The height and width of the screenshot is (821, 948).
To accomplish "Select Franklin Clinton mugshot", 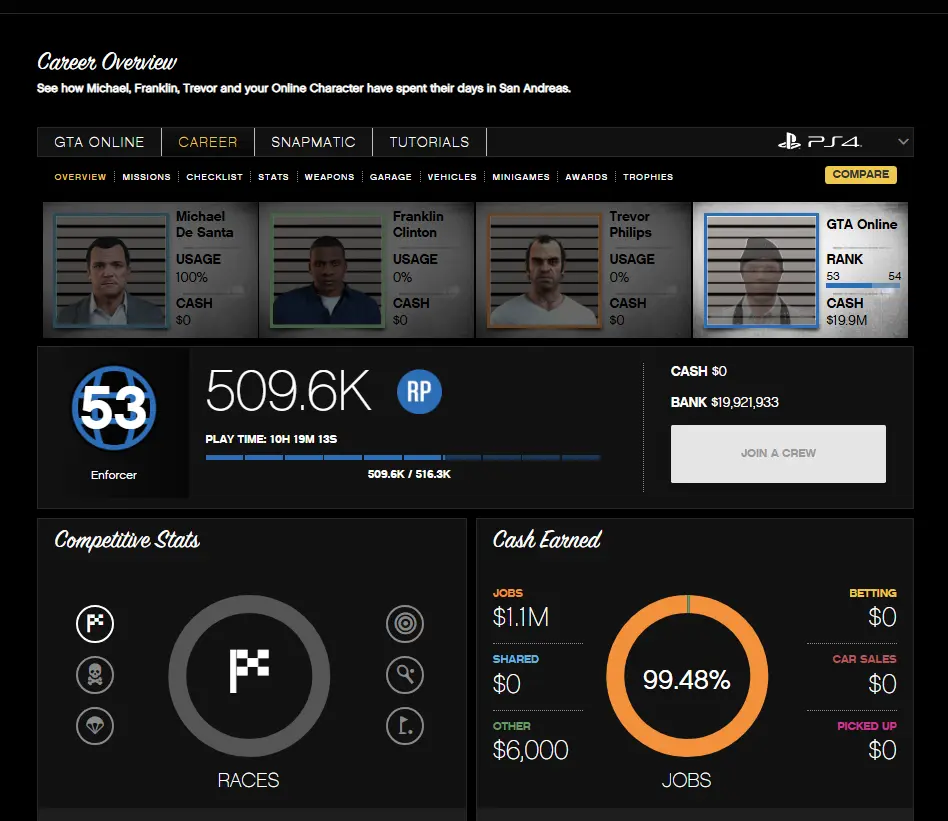I will 328,270.
